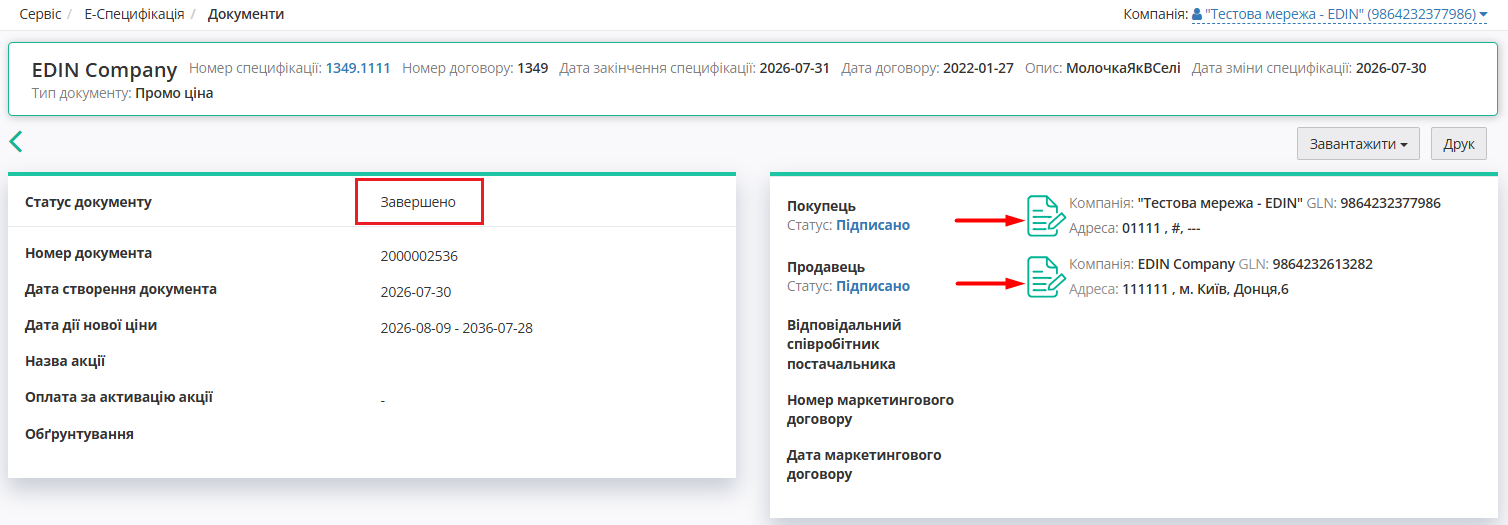Expand the company selector "Тестова мережа - EDIN"
1508x525 pixels.
coord(1340,14)
